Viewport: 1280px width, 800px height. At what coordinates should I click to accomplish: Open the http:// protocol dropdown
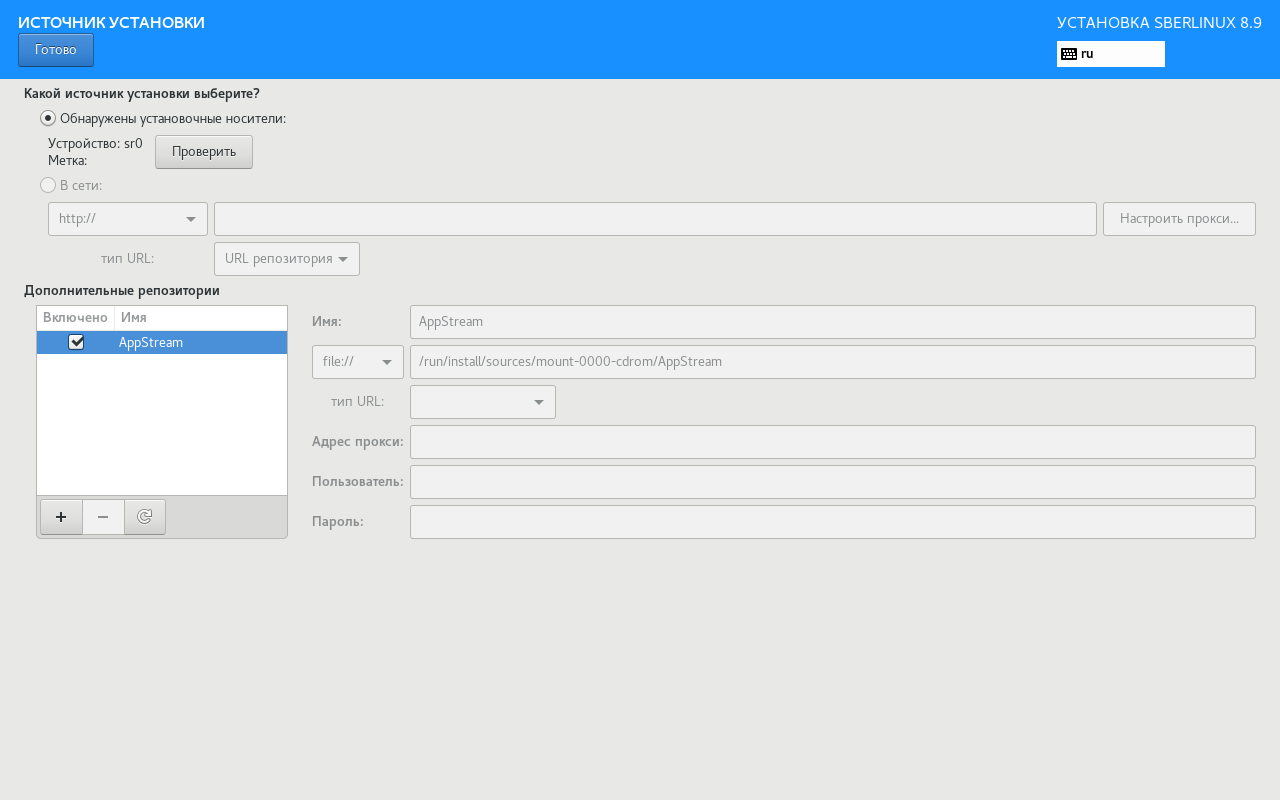pyautogui.click(x=128, y=219)
